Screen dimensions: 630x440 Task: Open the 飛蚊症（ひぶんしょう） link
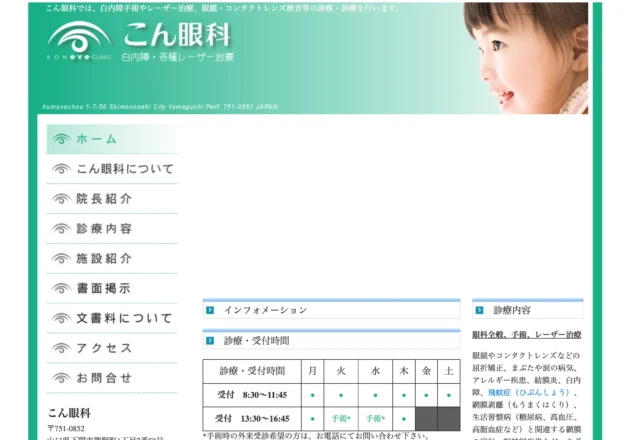(x=529, y=392)
